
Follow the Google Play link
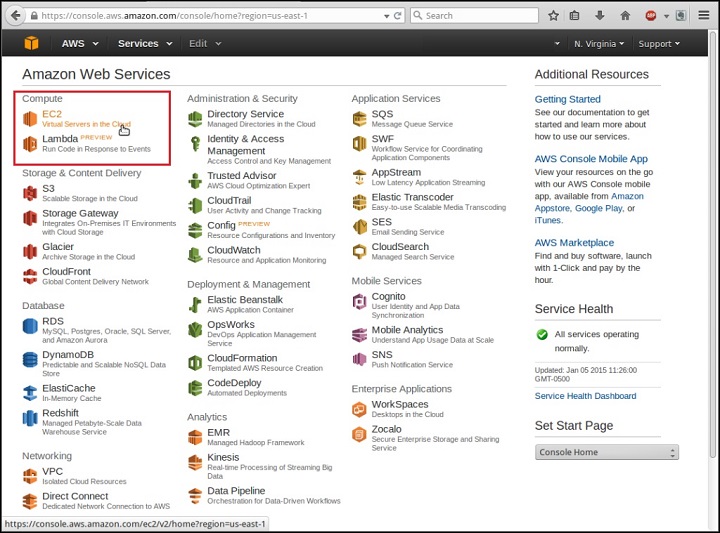coord(598,208)
